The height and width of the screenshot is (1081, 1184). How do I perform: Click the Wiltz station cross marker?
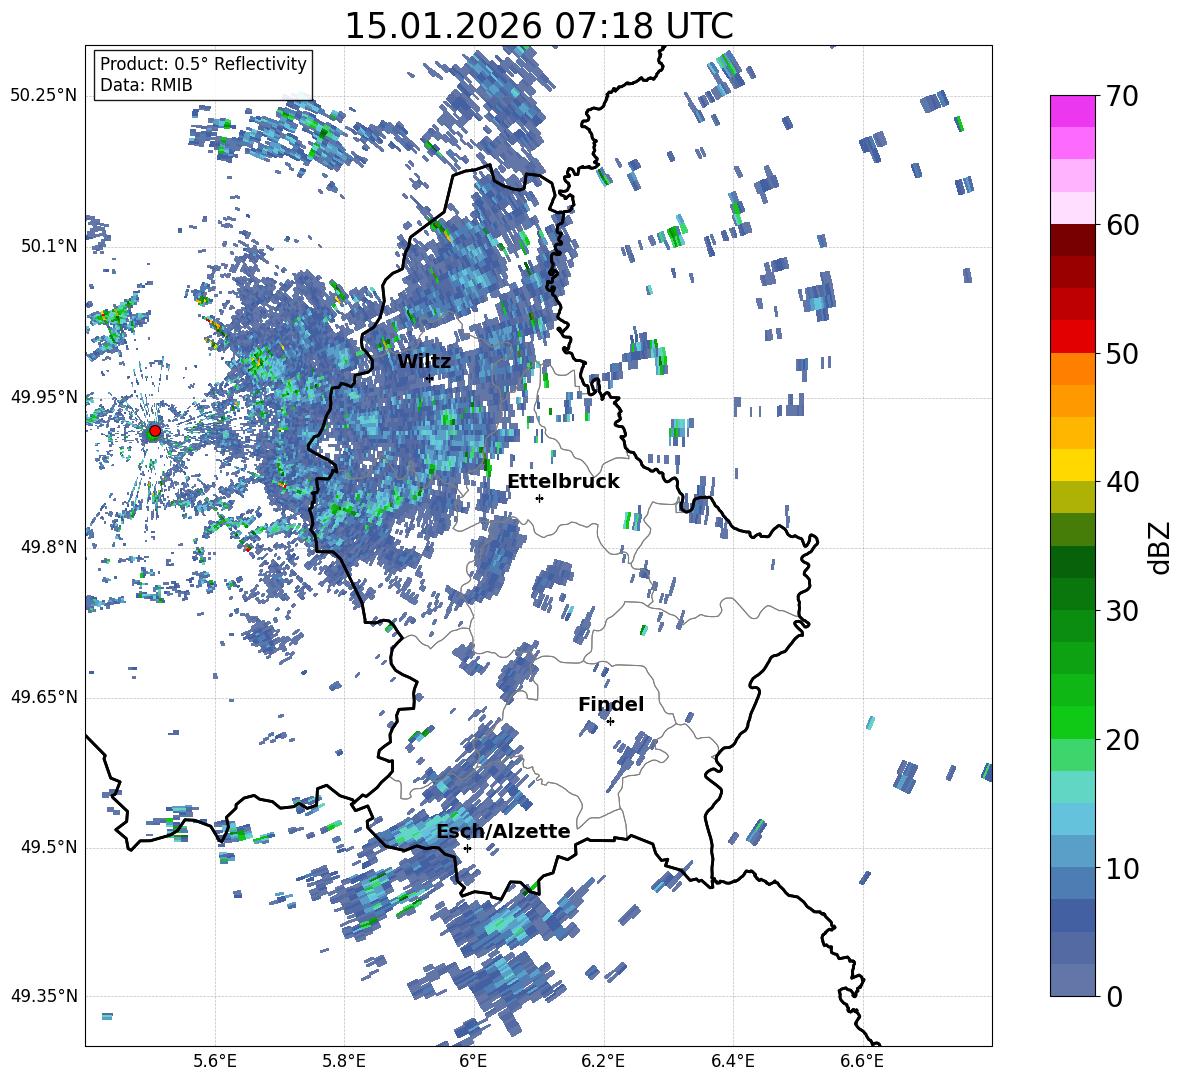[x=430, y=379]
